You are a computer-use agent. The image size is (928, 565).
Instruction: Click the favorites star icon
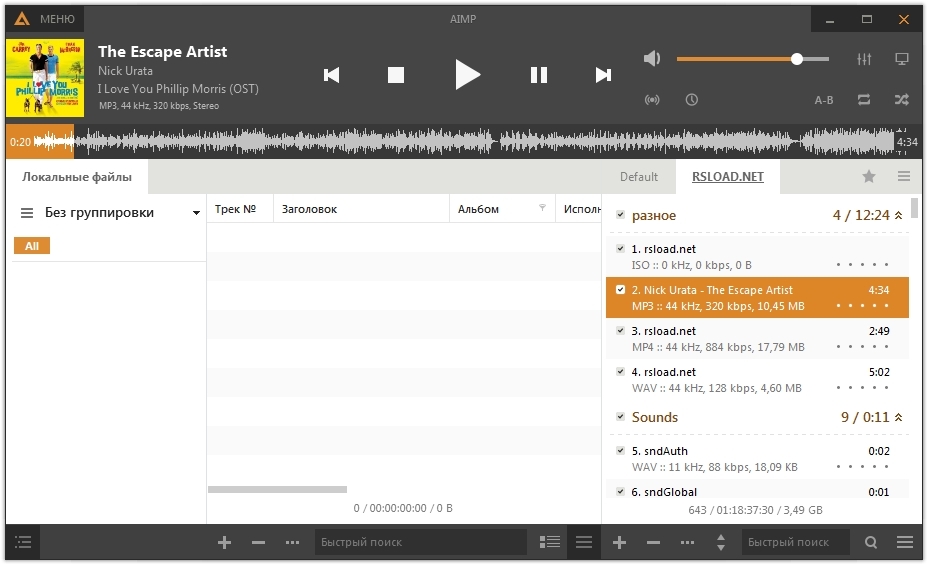tap(868, 176)
